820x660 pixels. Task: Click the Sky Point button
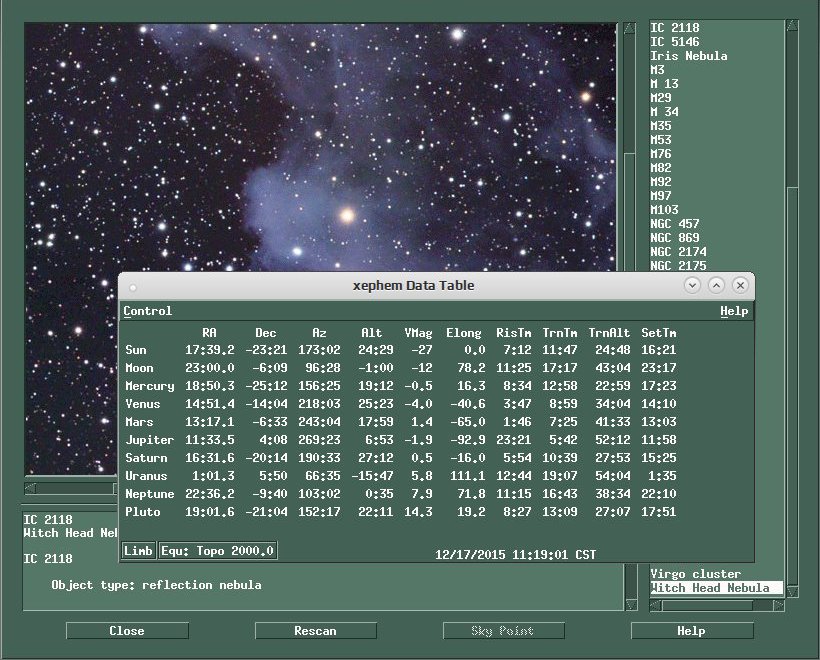[503, 631]
